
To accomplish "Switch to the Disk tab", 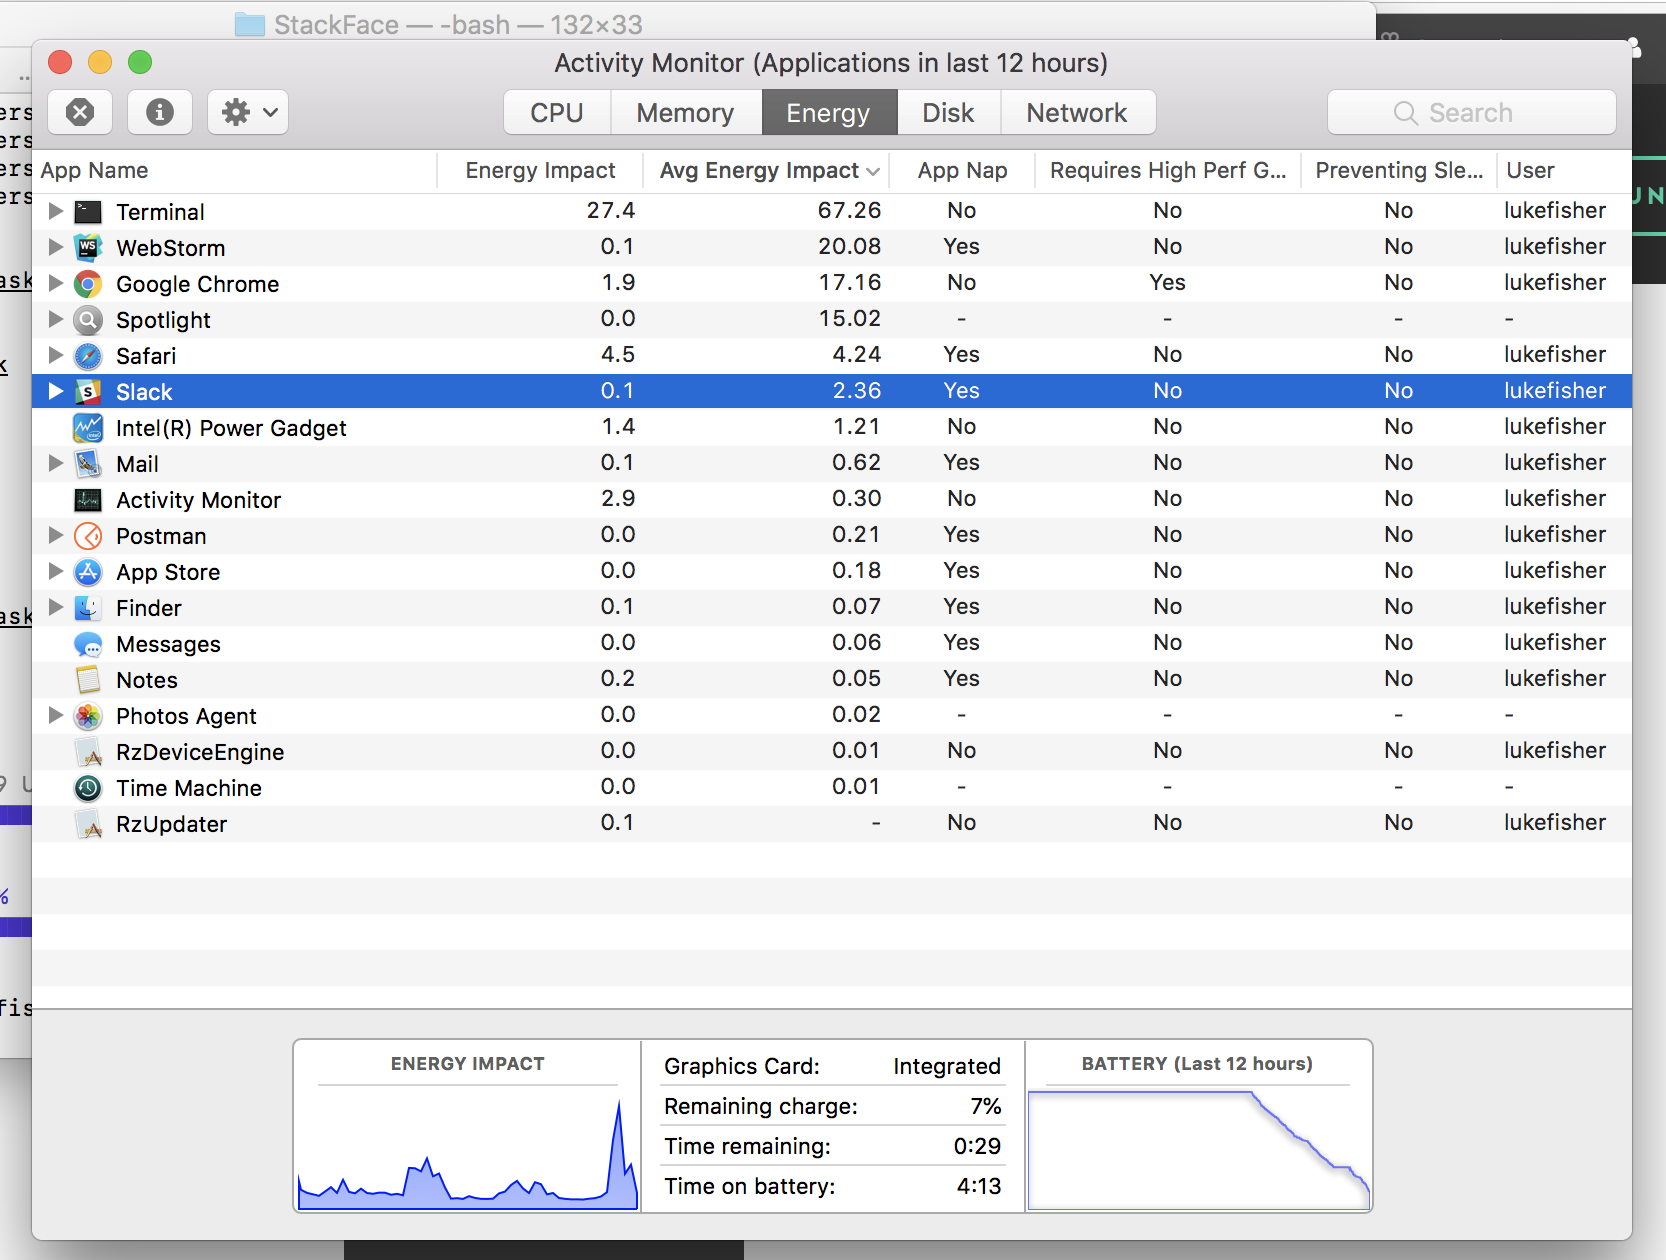I will tap(948, 112).
